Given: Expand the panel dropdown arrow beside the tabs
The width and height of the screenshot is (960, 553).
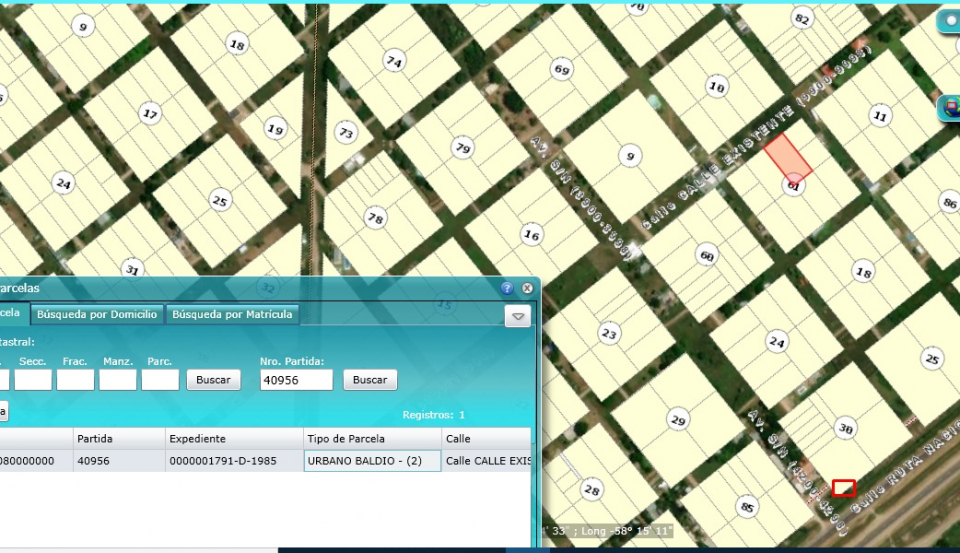Looking at the screenshot, I should (x=518, y=317).
